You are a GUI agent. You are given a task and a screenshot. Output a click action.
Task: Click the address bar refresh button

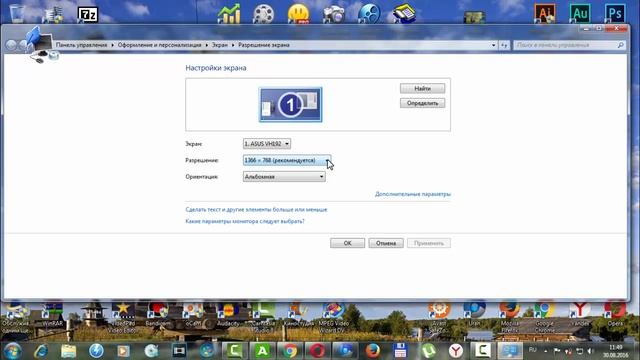click(504, 45)
